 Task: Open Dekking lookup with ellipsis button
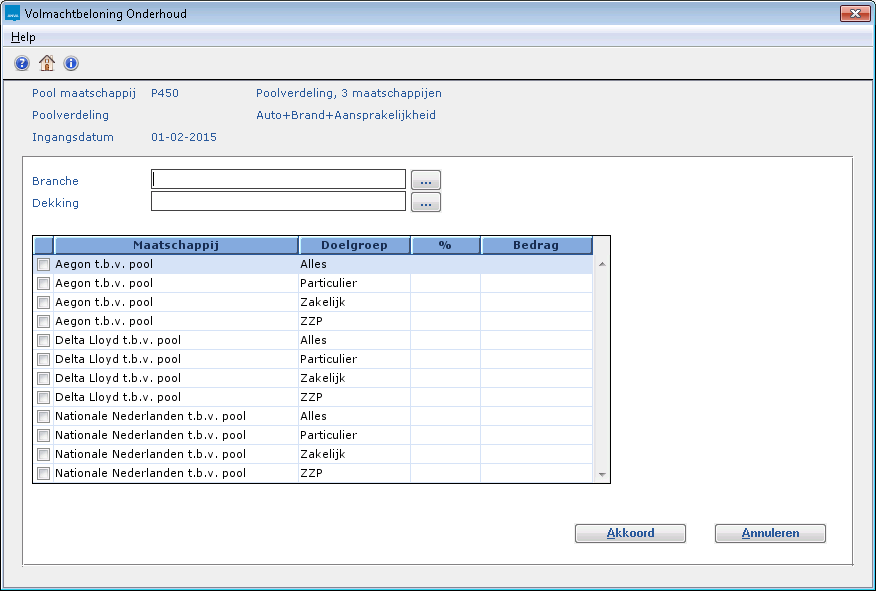(x=425, y=203)
